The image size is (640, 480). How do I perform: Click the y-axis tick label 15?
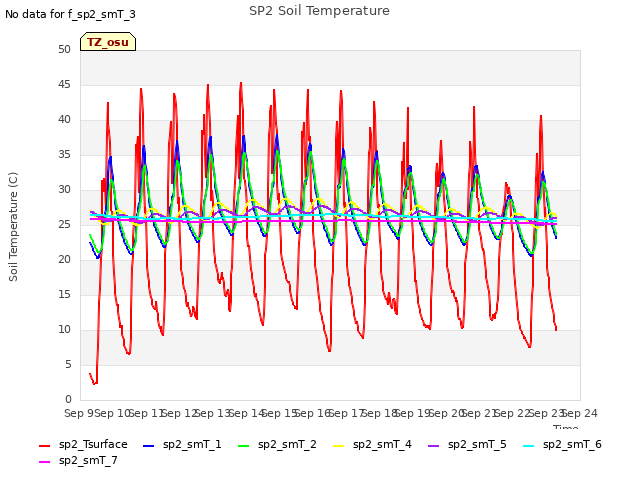coord(64,294)
